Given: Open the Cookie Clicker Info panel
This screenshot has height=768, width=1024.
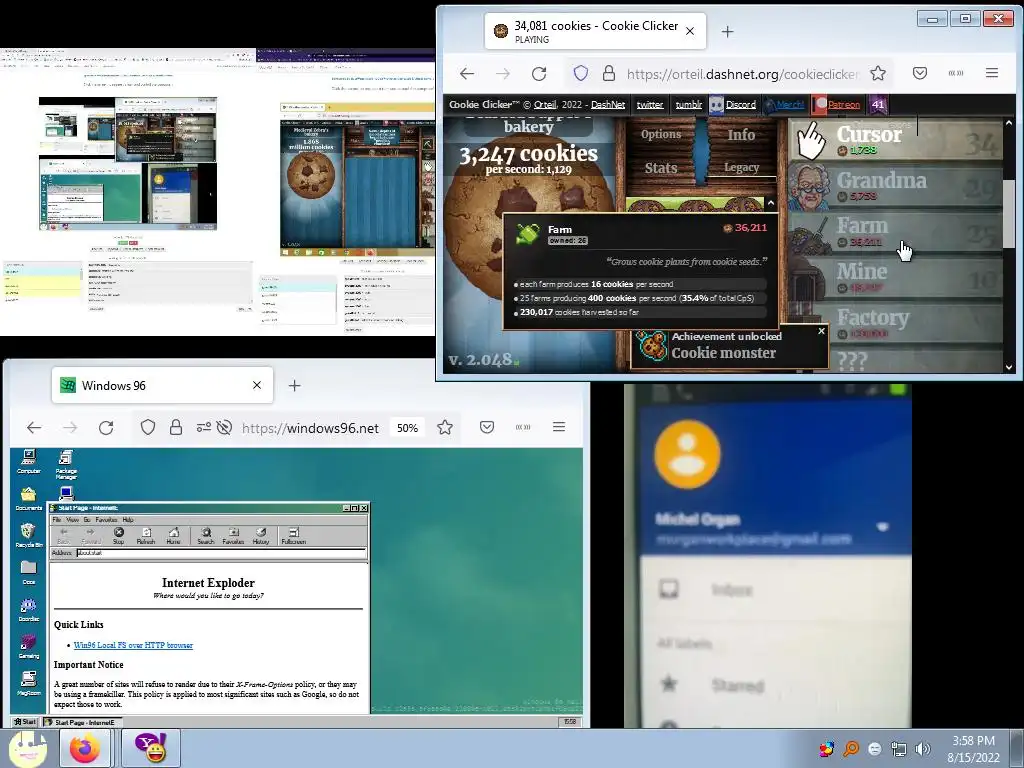Looking at the screenshot, I should 741,135.
